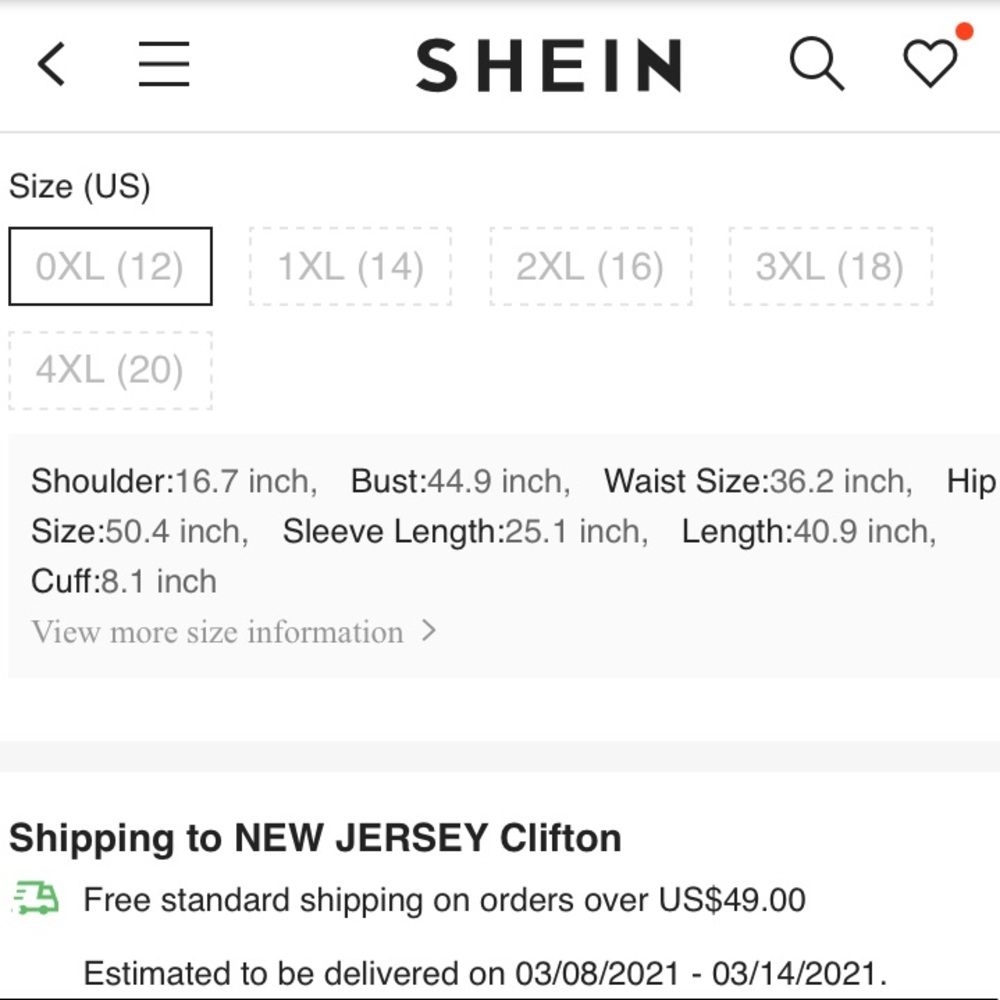Select size 1XL (14)

pos(350,266)
